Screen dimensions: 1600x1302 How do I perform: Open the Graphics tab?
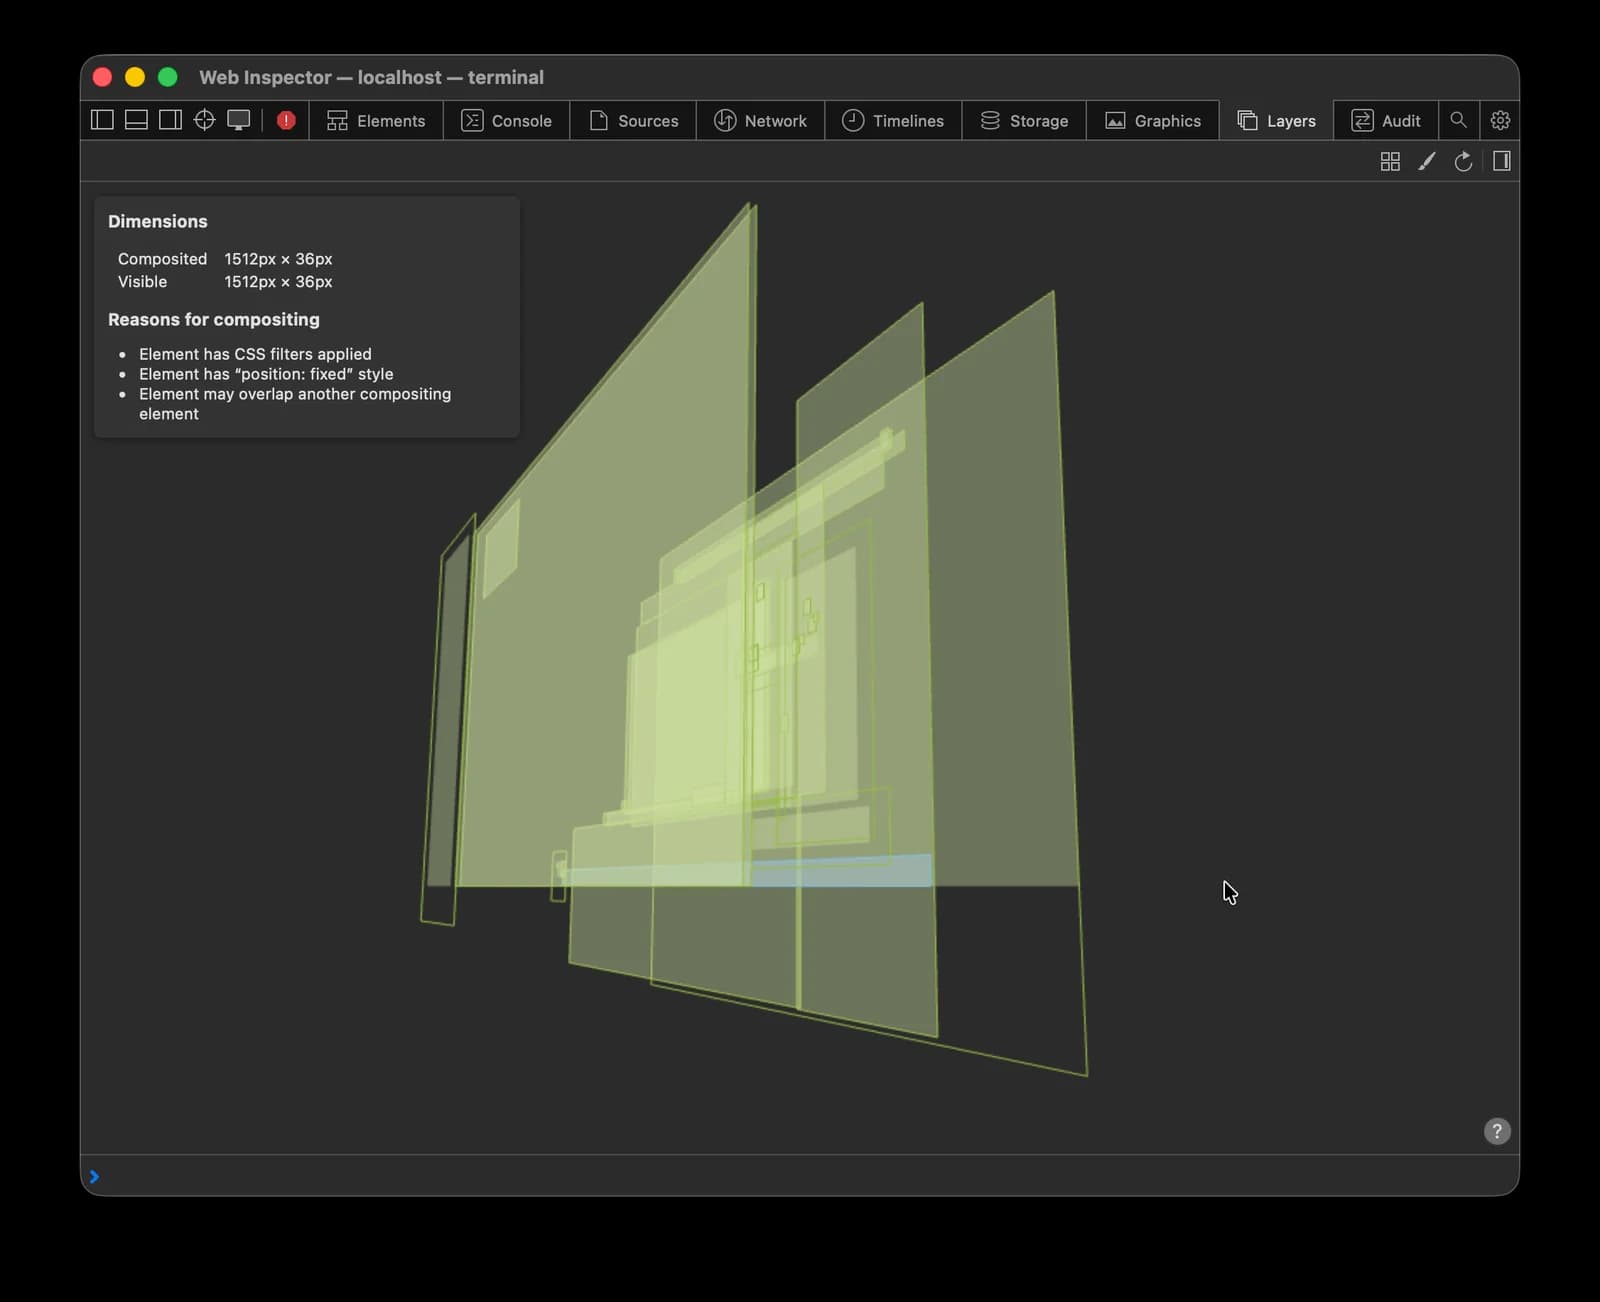(x=1152, y=120)
